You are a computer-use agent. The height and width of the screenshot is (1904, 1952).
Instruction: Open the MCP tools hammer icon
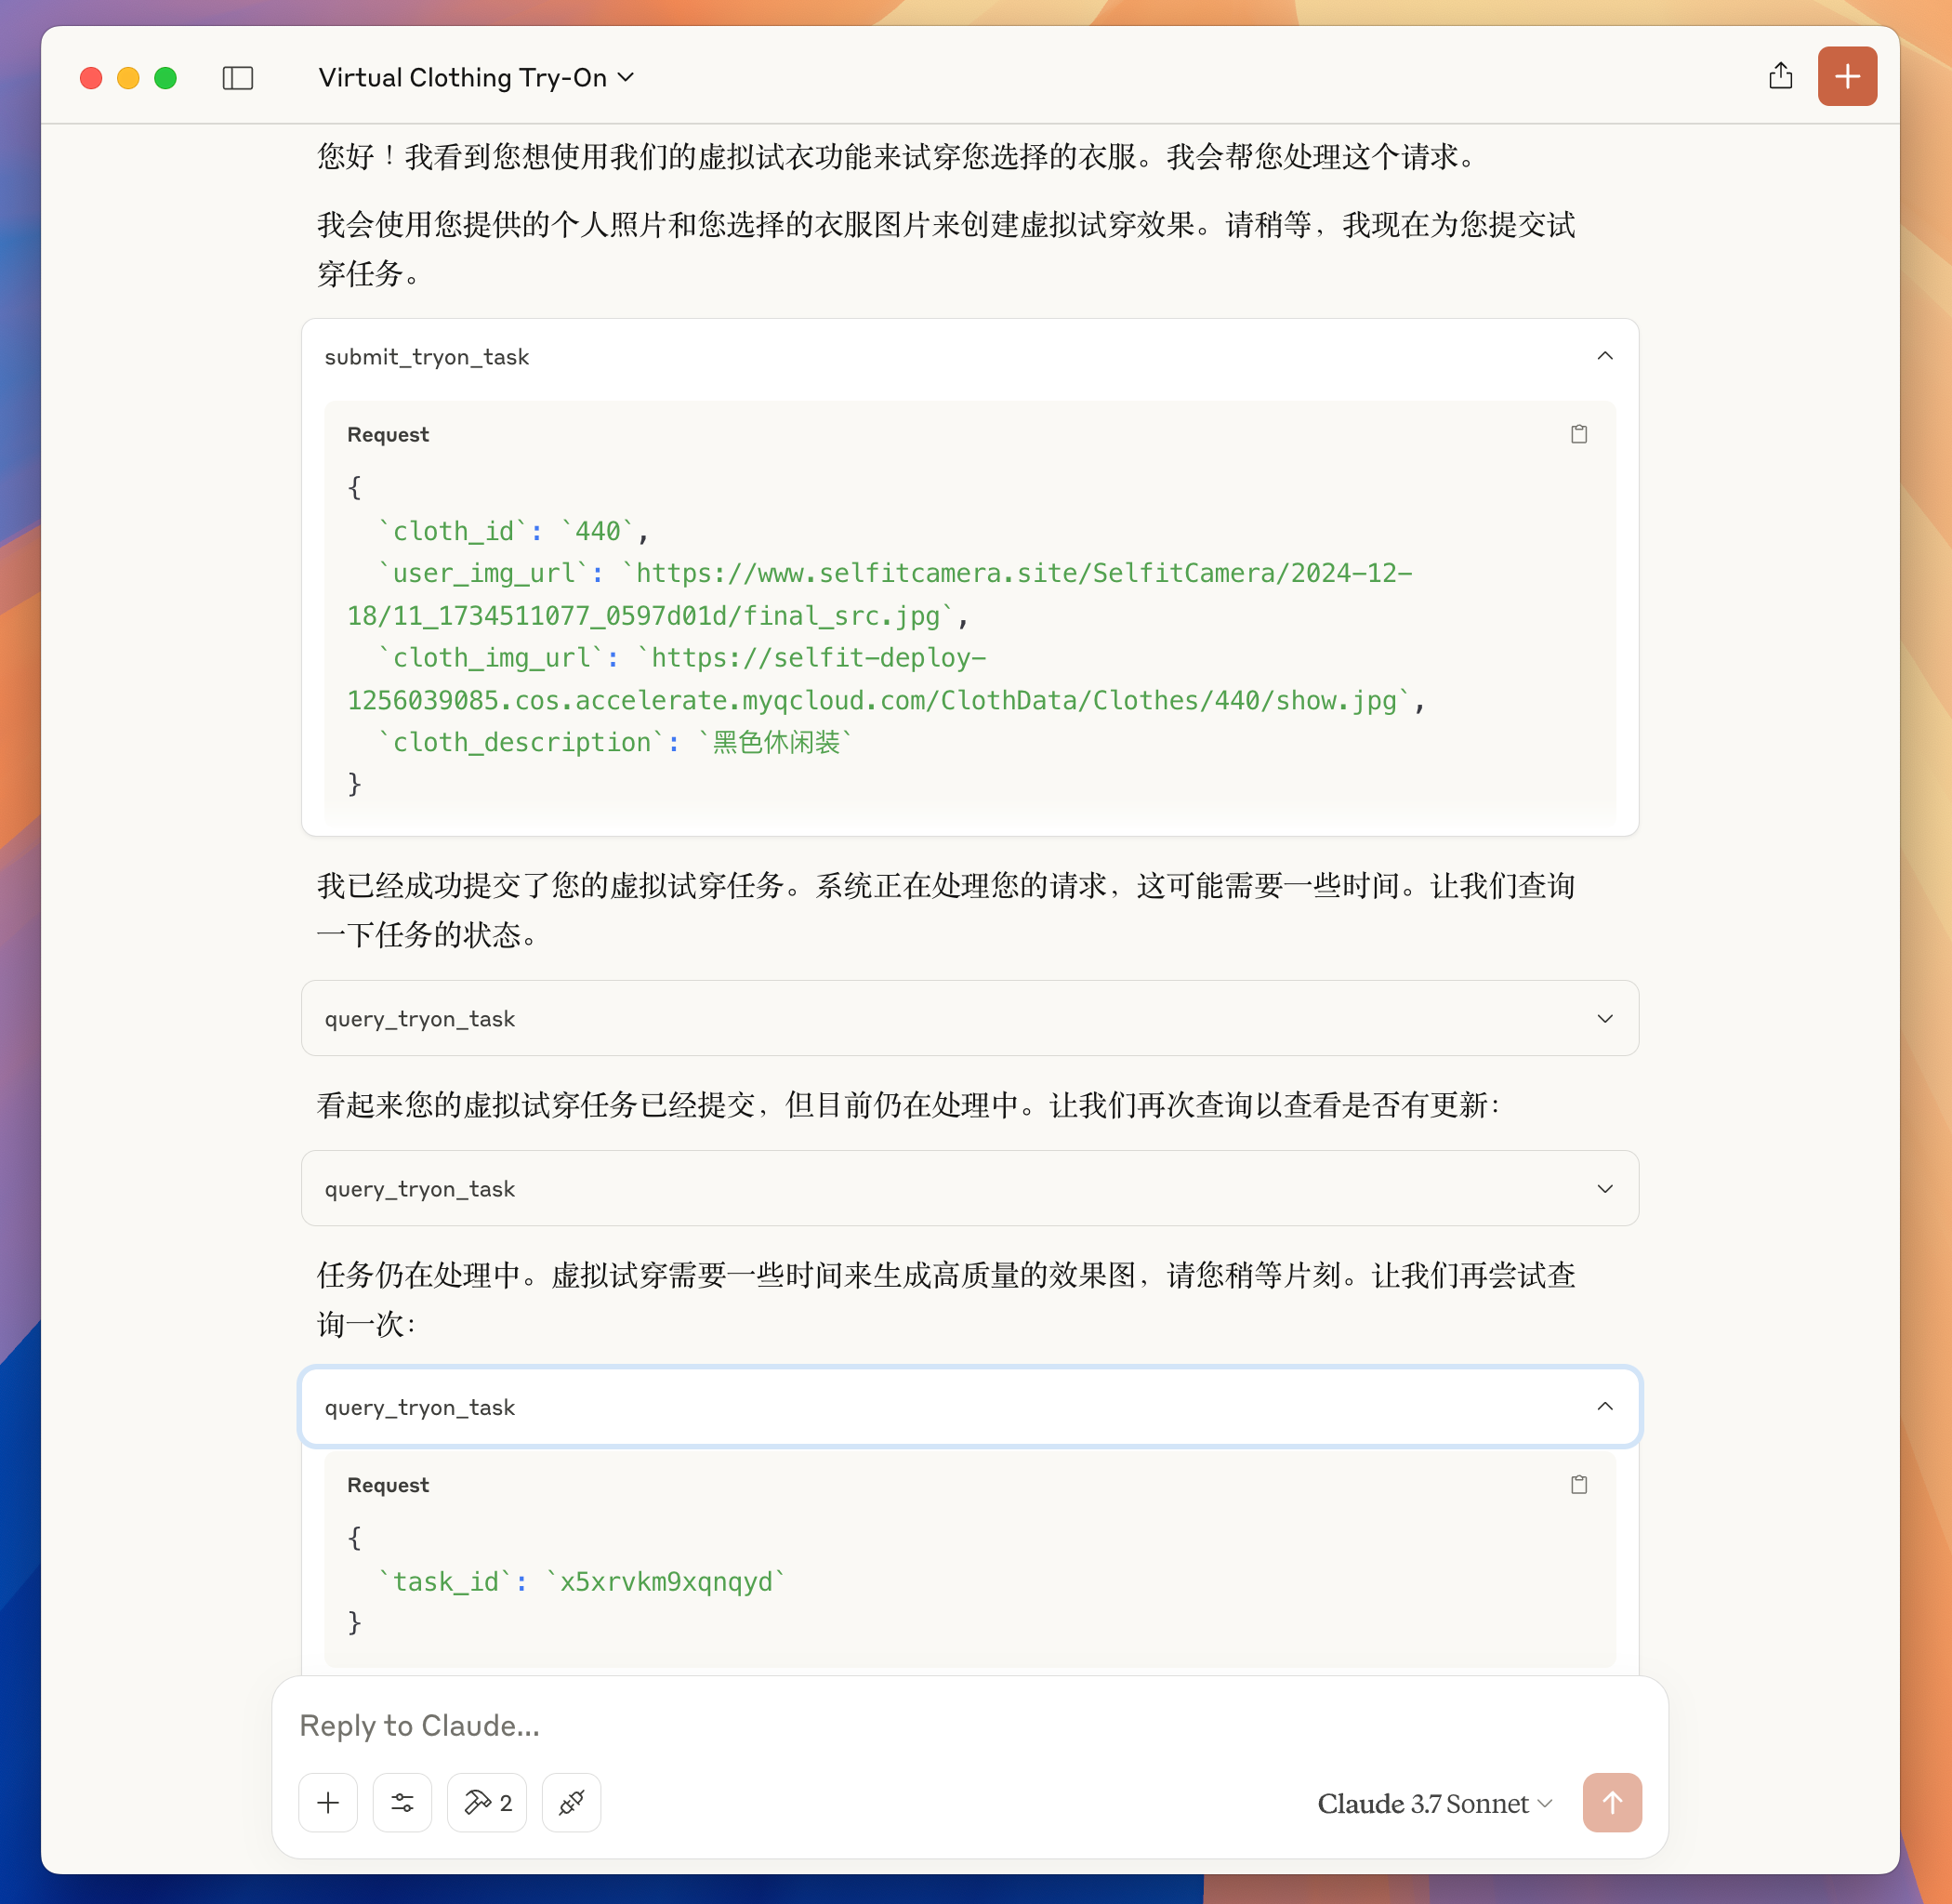tap(487, 1802)
